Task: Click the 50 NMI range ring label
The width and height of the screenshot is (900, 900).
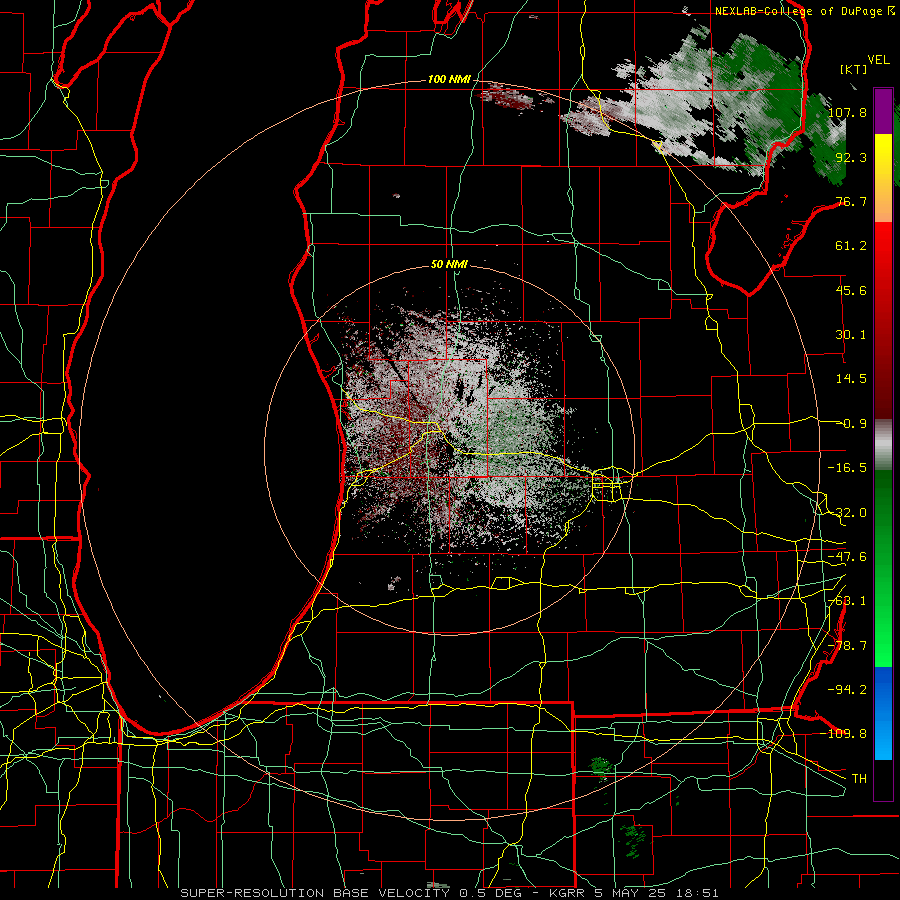Action: point(449,264)
